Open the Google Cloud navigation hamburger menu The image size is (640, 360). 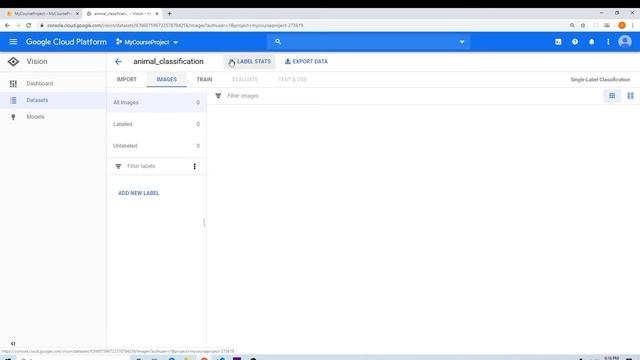(13, 42)
